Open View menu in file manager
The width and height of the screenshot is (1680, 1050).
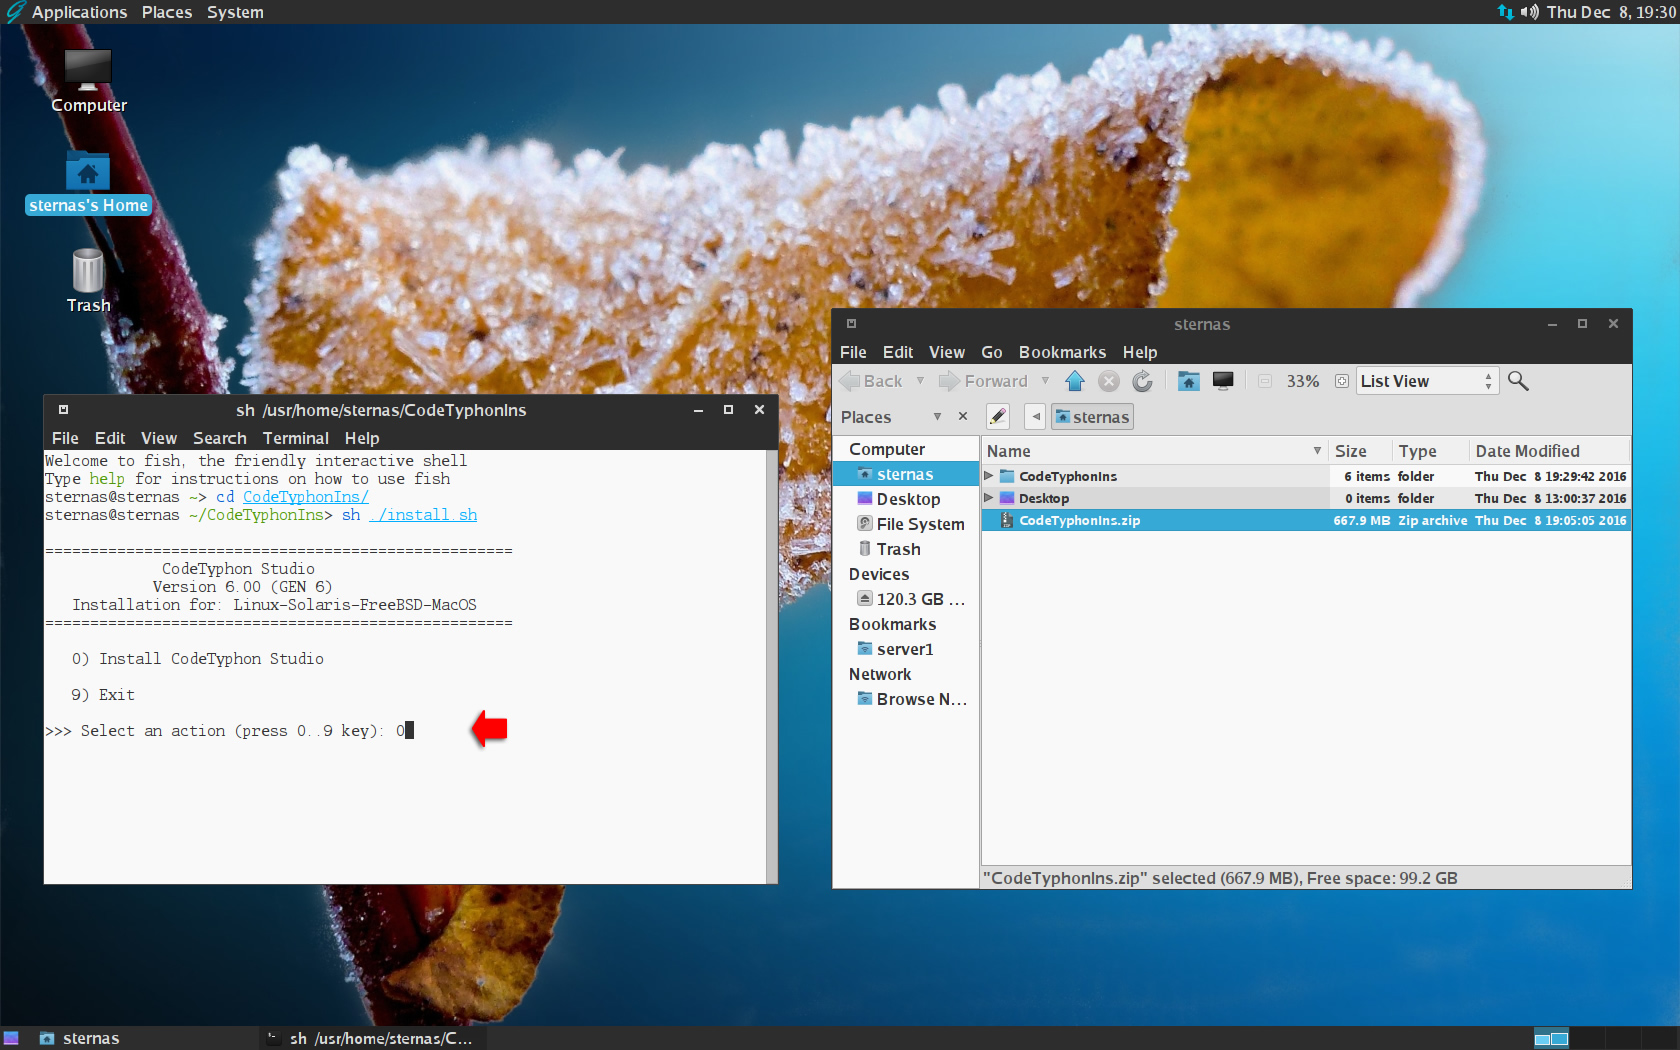[x=947, y=352]
